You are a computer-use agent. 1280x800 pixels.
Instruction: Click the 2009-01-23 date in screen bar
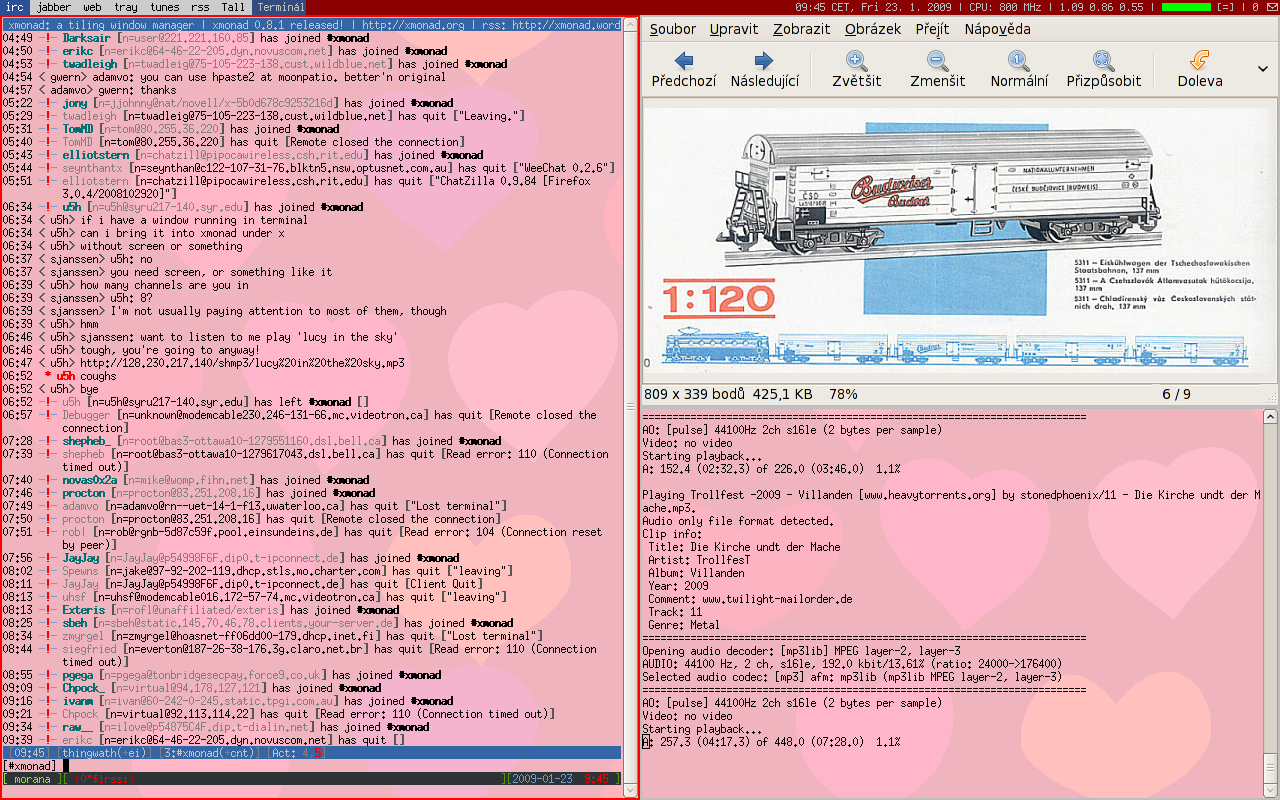click(x=543, y=778)
